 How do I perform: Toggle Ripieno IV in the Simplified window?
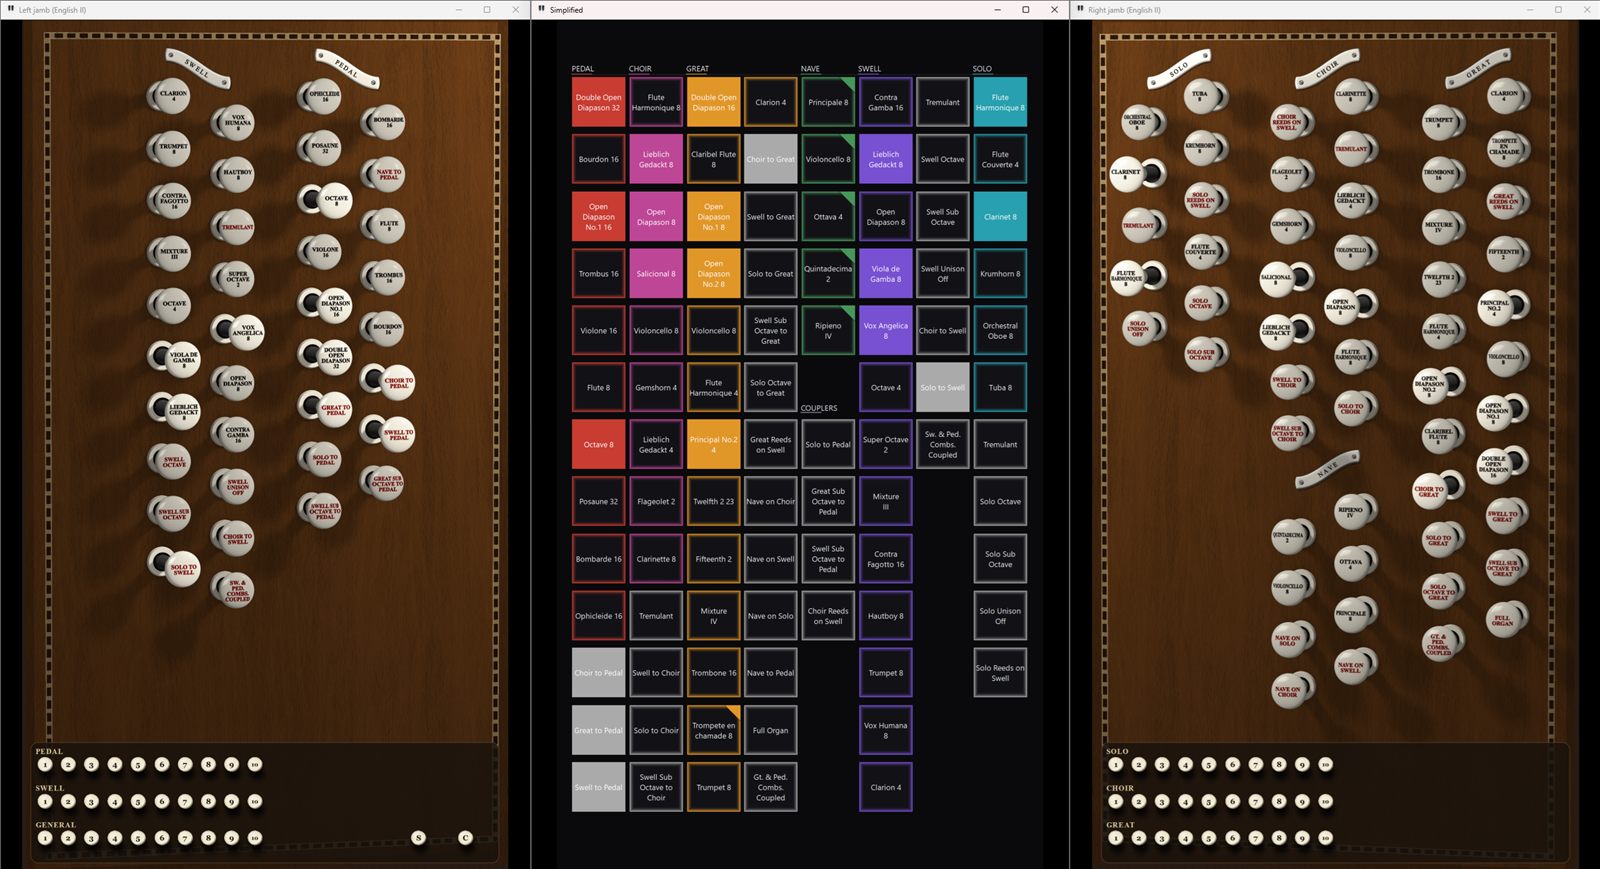click(828, 330)
